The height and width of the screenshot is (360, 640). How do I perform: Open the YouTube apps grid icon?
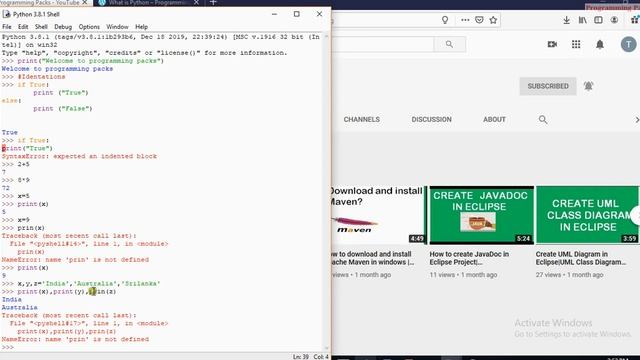click(576, 44)
